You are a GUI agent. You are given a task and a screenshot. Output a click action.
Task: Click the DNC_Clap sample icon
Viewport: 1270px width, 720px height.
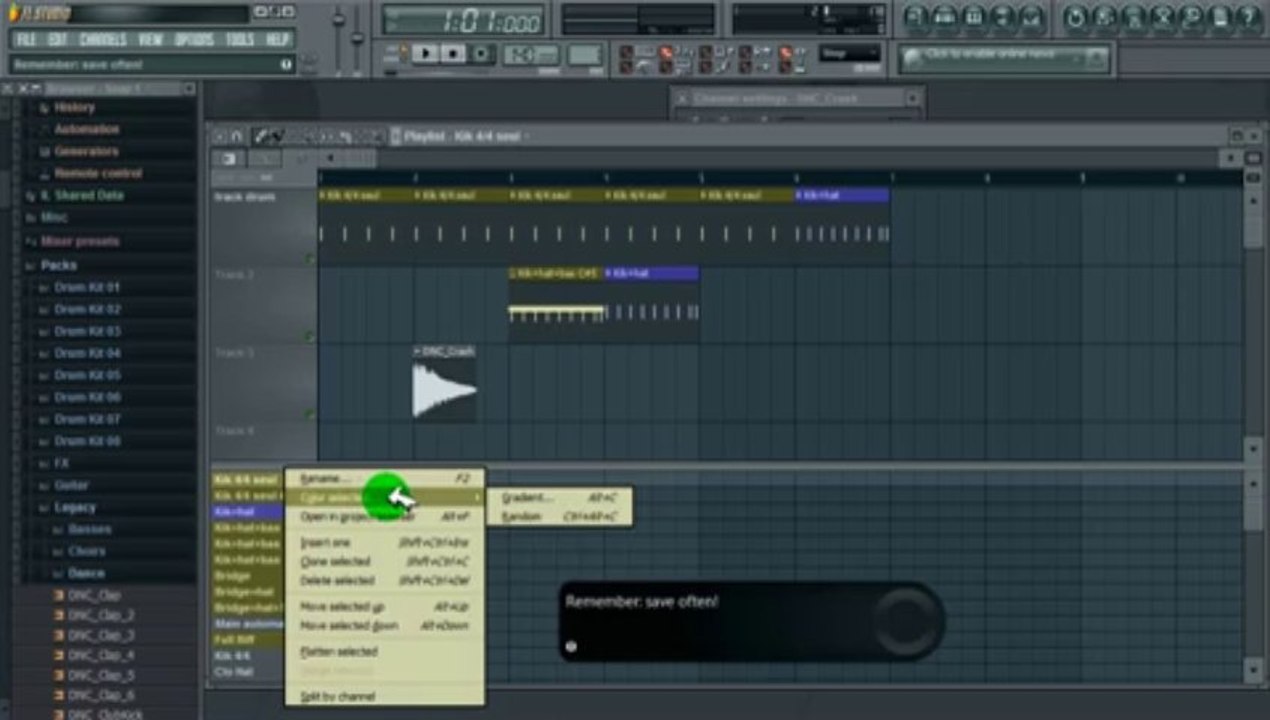tap(59, 596)
